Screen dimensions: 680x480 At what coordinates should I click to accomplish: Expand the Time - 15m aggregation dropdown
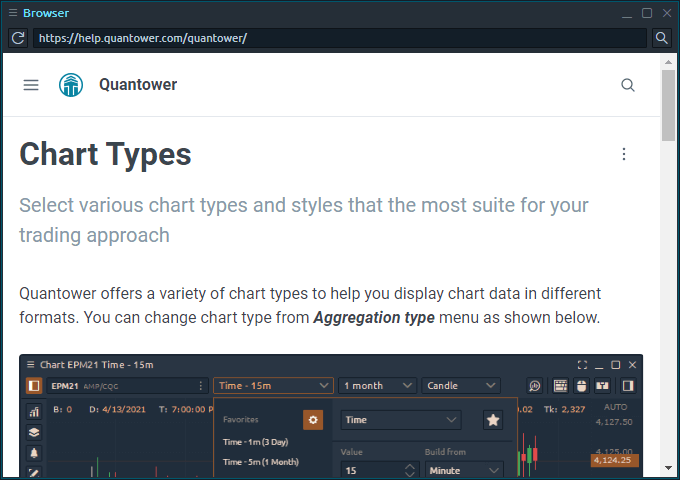[273, 385]
